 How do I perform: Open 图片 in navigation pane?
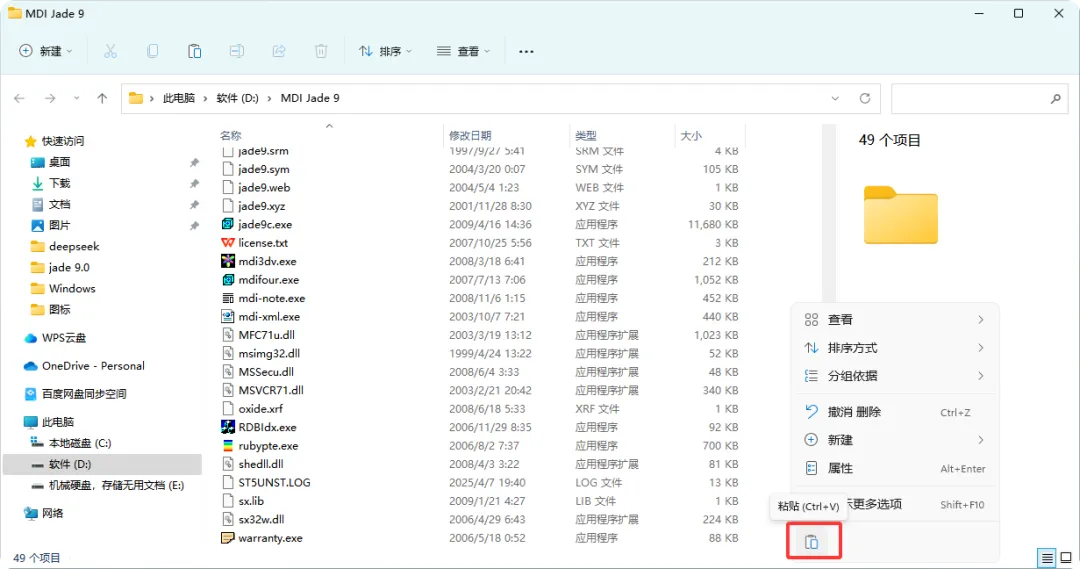coord(59,226)
